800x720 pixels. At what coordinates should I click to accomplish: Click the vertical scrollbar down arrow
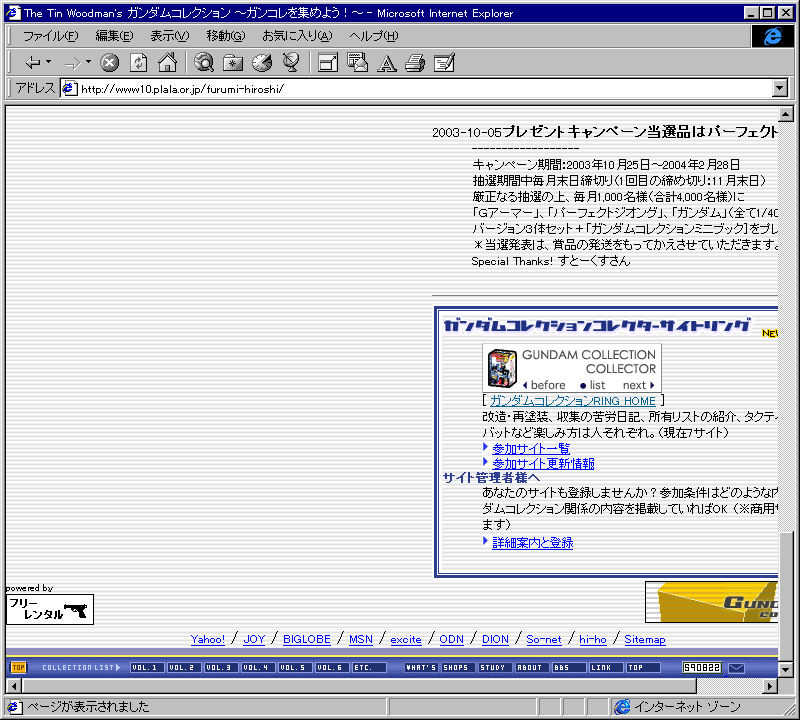pyautogui.click(x=786, y=668)
